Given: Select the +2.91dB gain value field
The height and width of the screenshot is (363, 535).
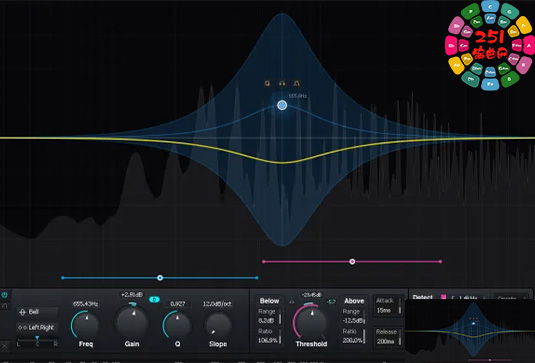Looking at the screenshot, I should pyautogui.click(x=132, y=294).
